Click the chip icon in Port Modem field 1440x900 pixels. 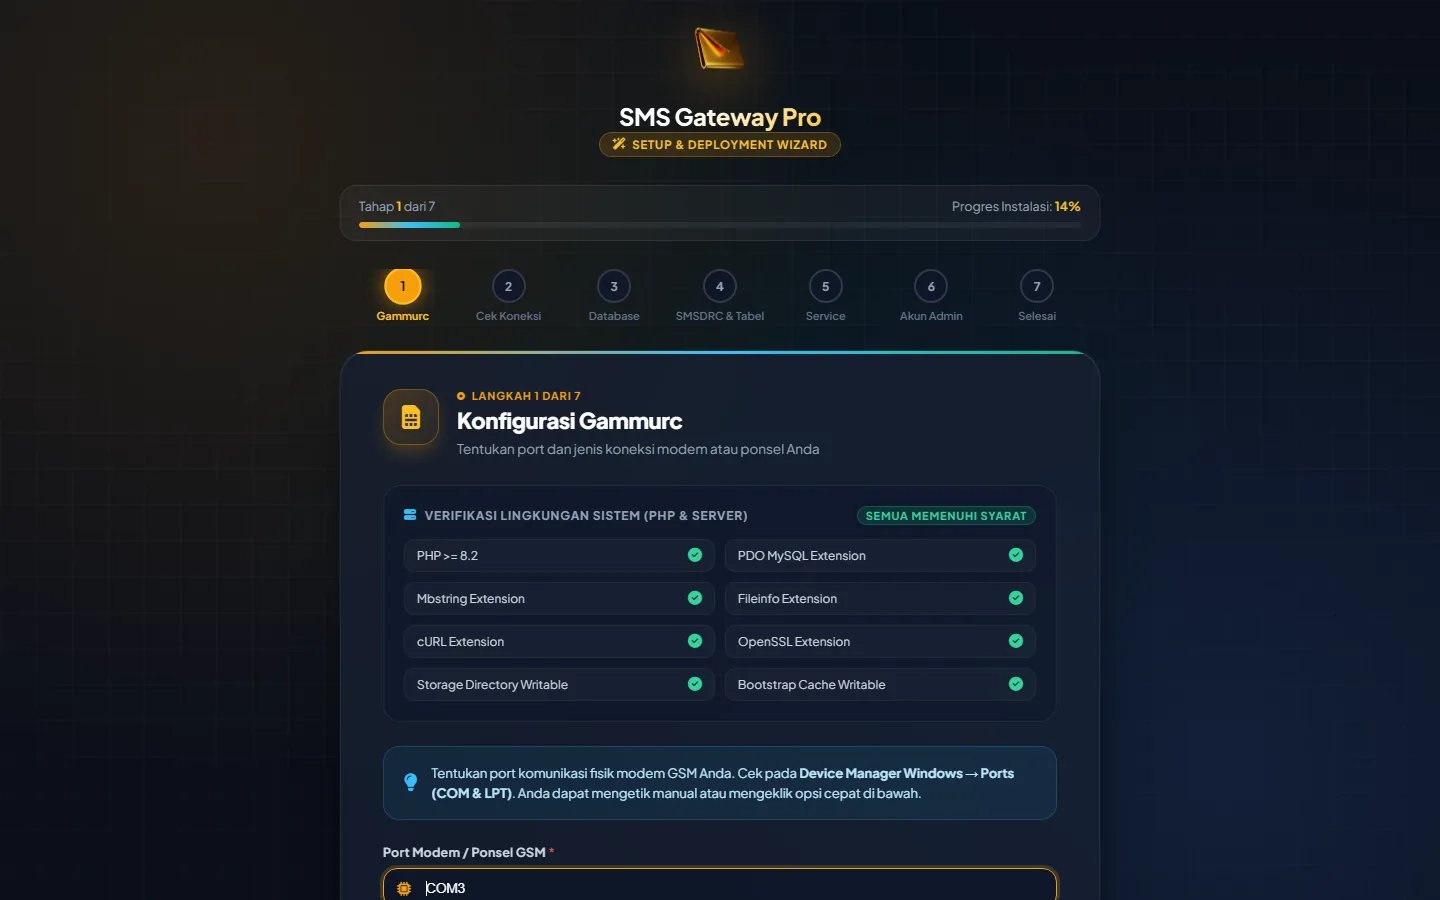coord(404,888)
